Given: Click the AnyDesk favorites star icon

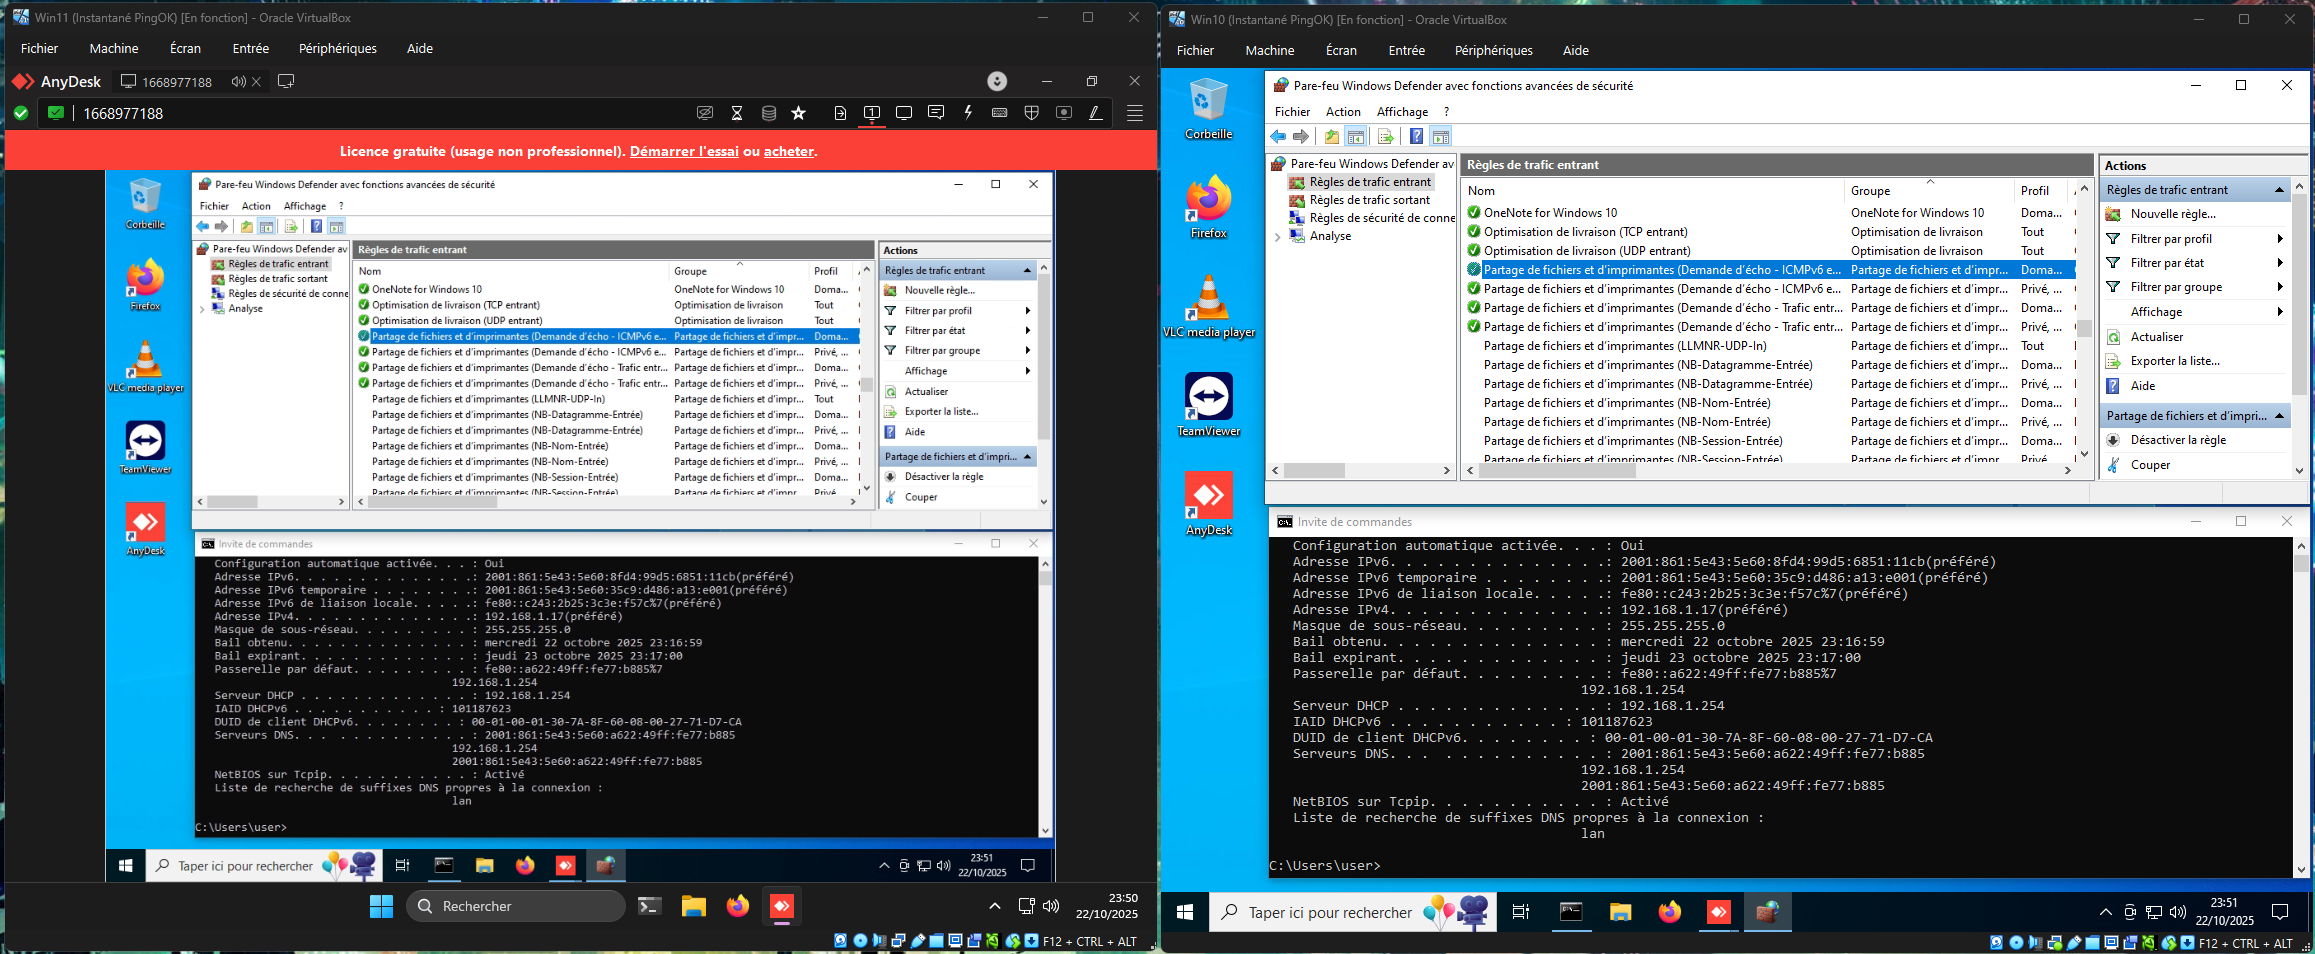Looking at the screenshot, I should pos(798,113).
